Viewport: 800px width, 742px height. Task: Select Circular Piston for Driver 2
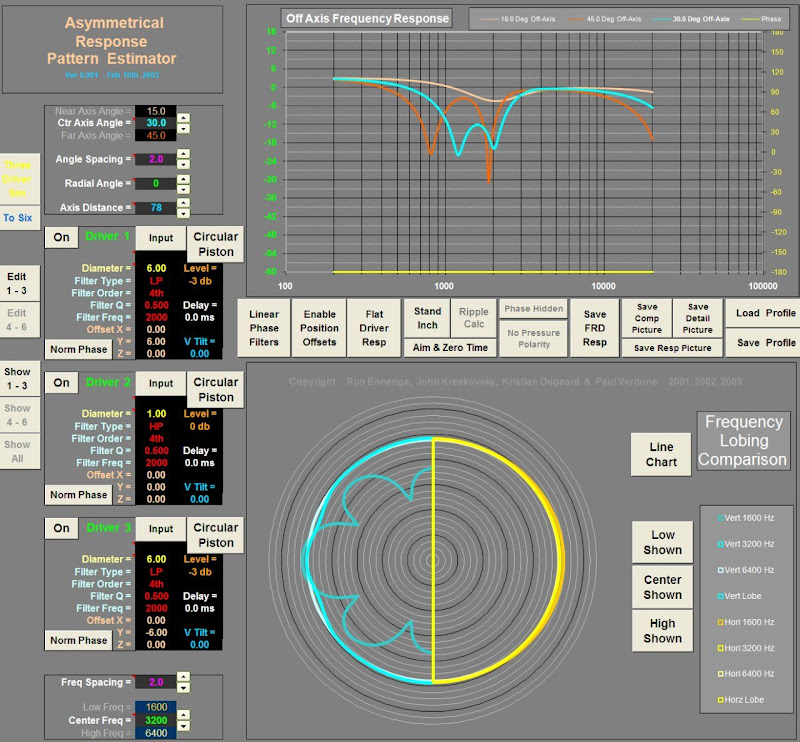click(215, 390)
